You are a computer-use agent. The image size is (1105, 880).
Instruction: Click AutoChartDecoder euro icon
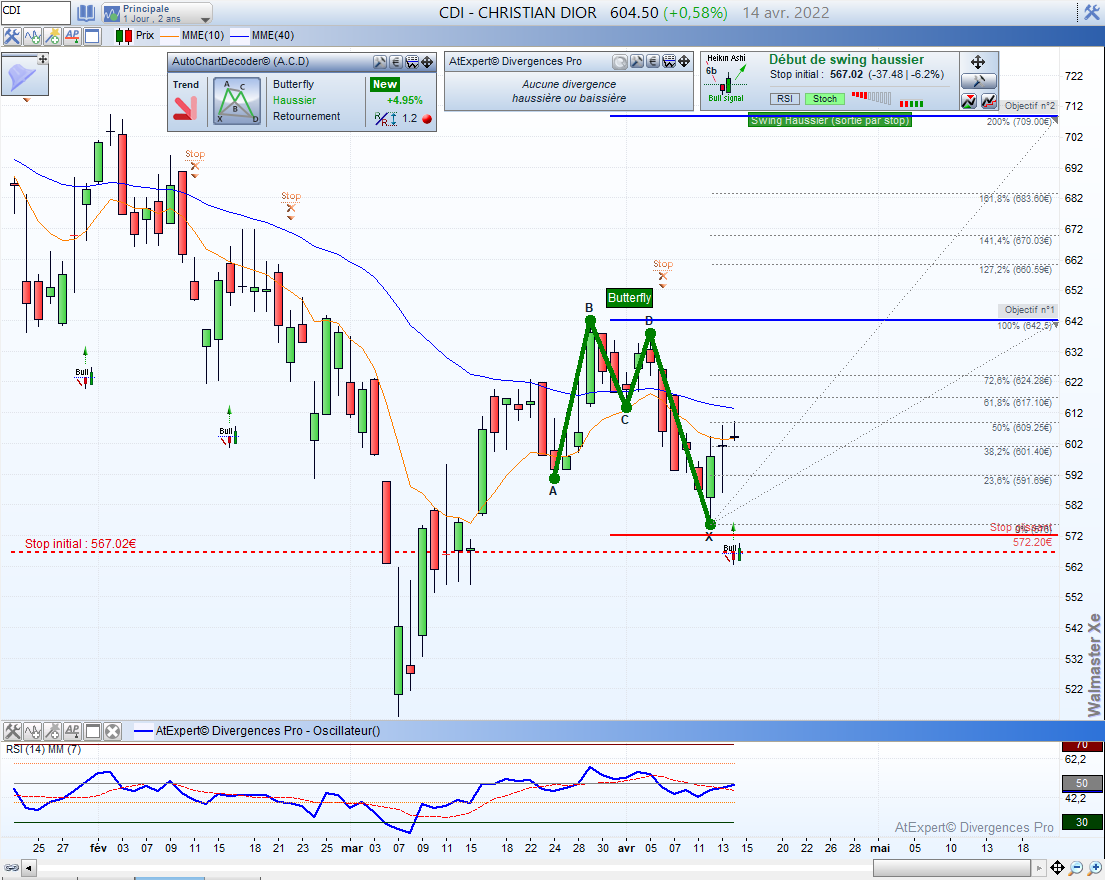point(396,62)
